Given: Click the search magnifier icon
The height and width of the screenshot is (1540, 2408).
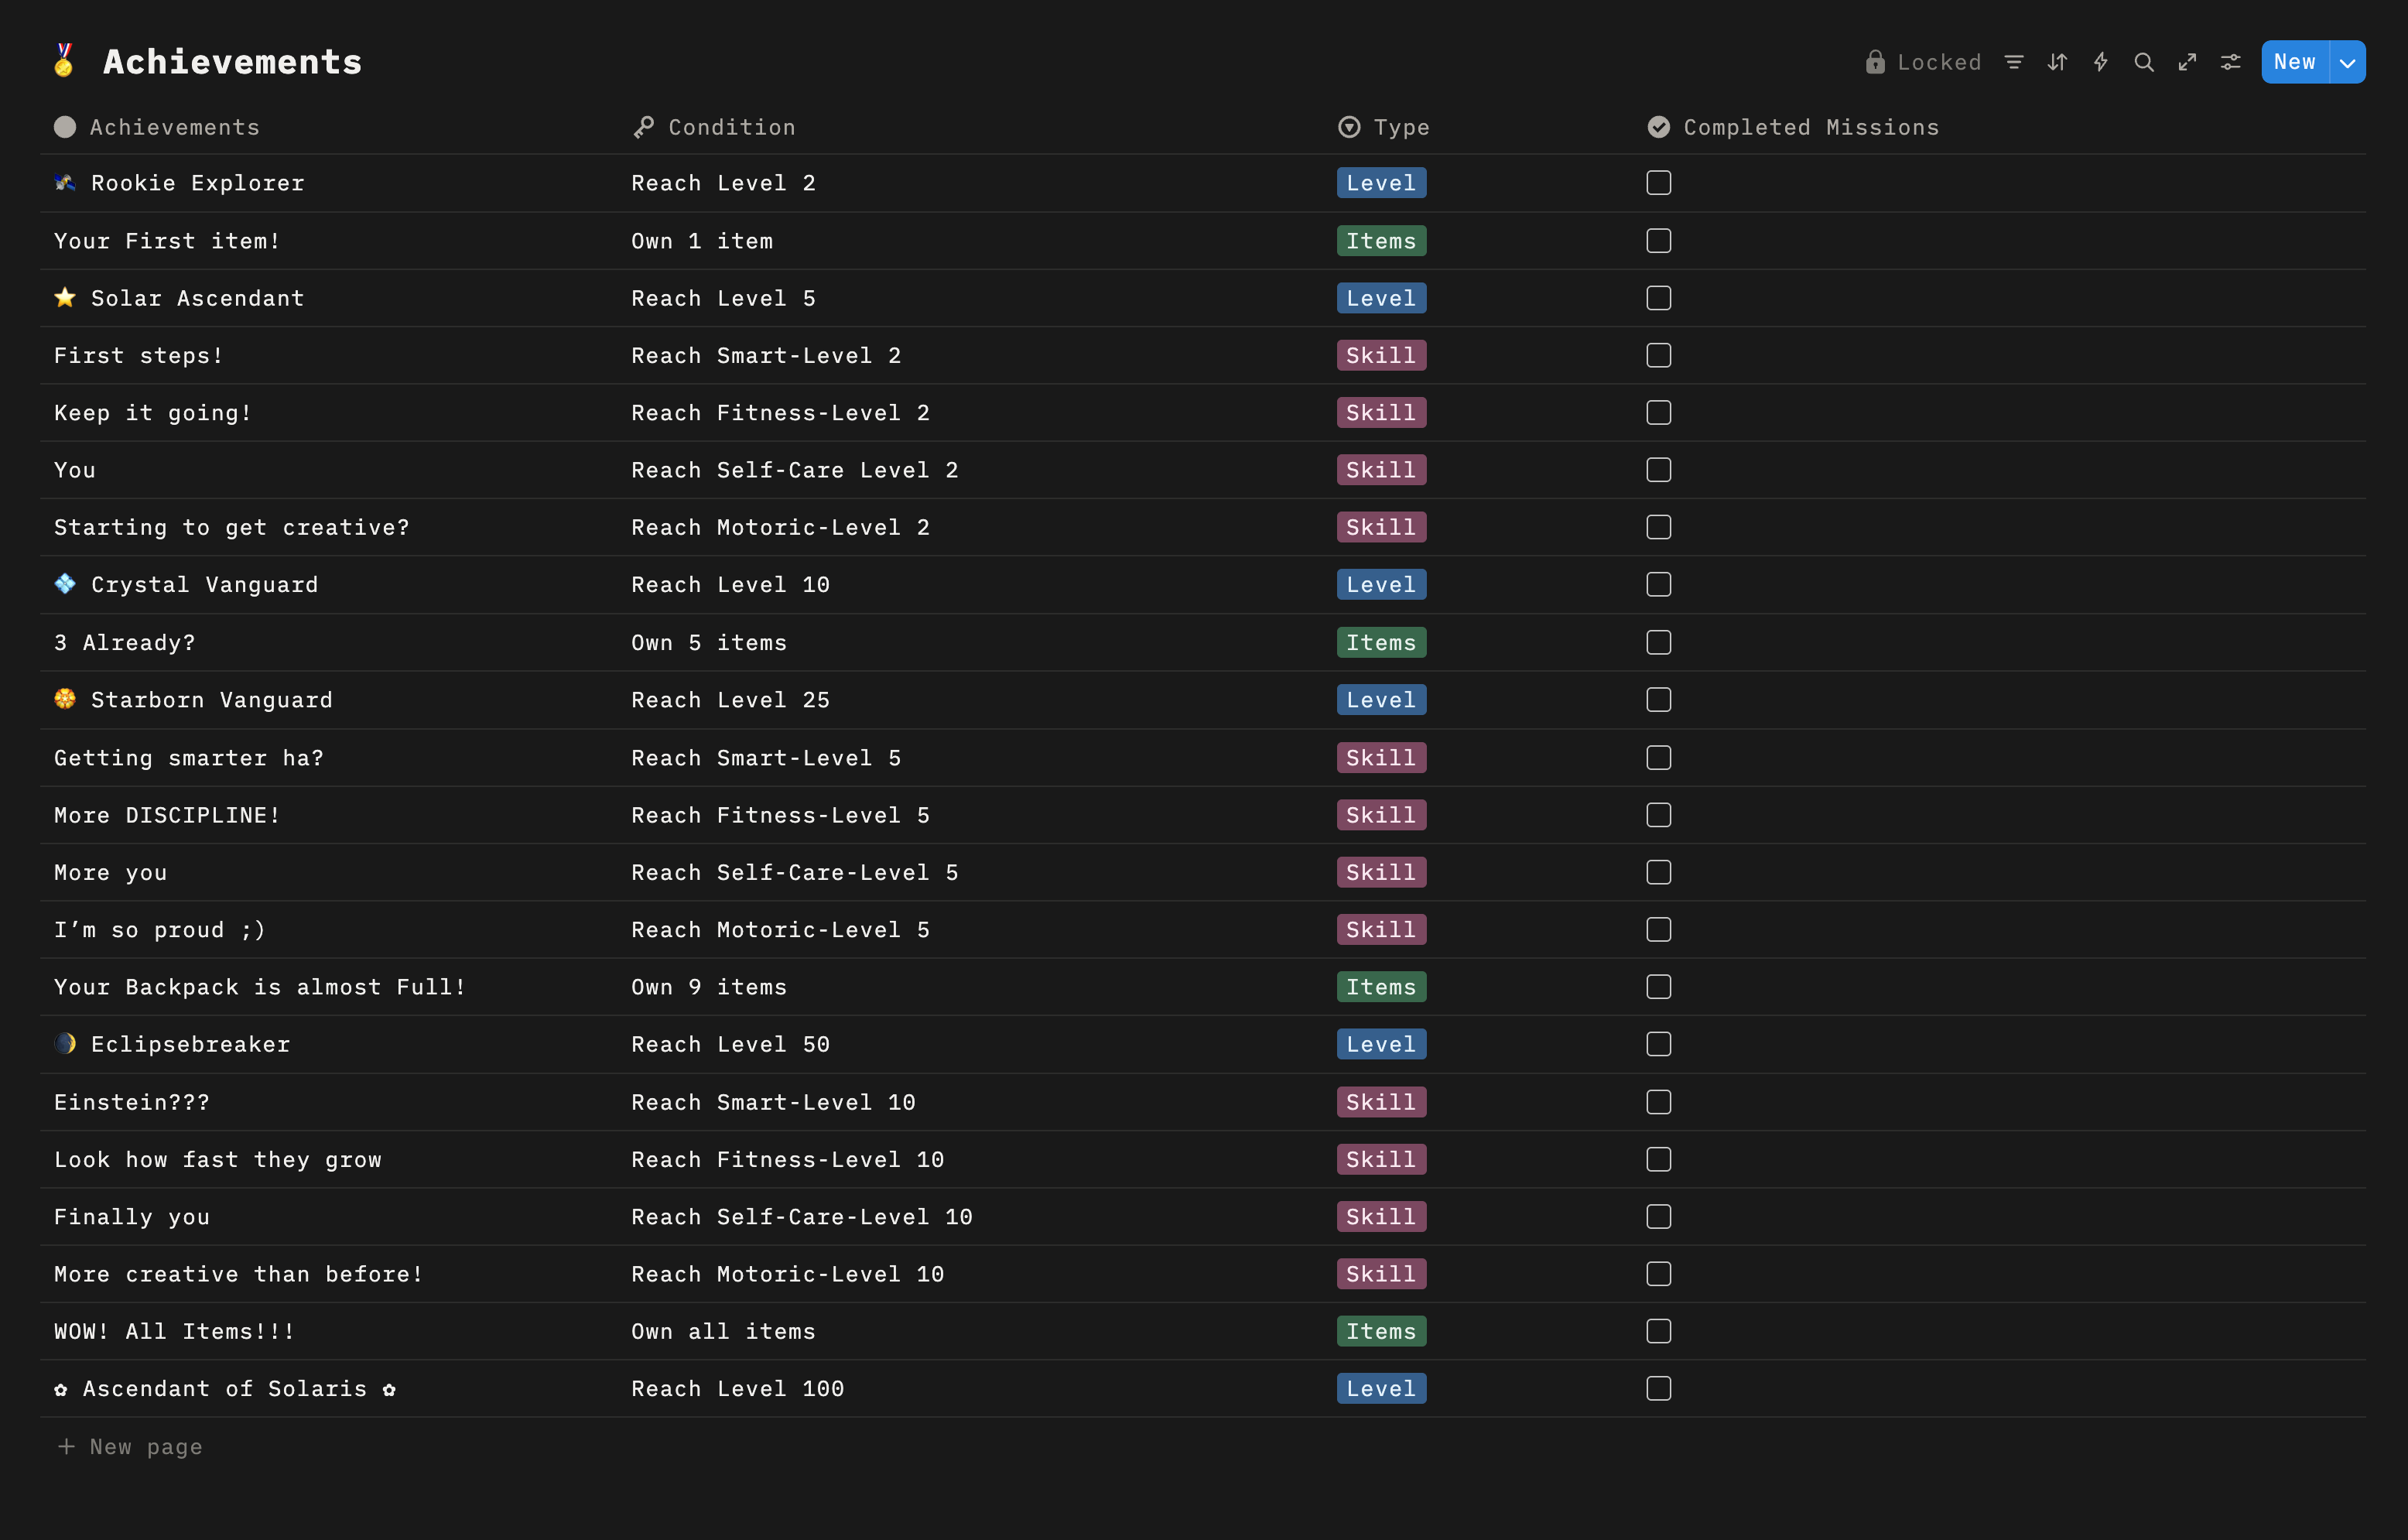Looking at the screenshot, I should click(x=2144, y=62).
